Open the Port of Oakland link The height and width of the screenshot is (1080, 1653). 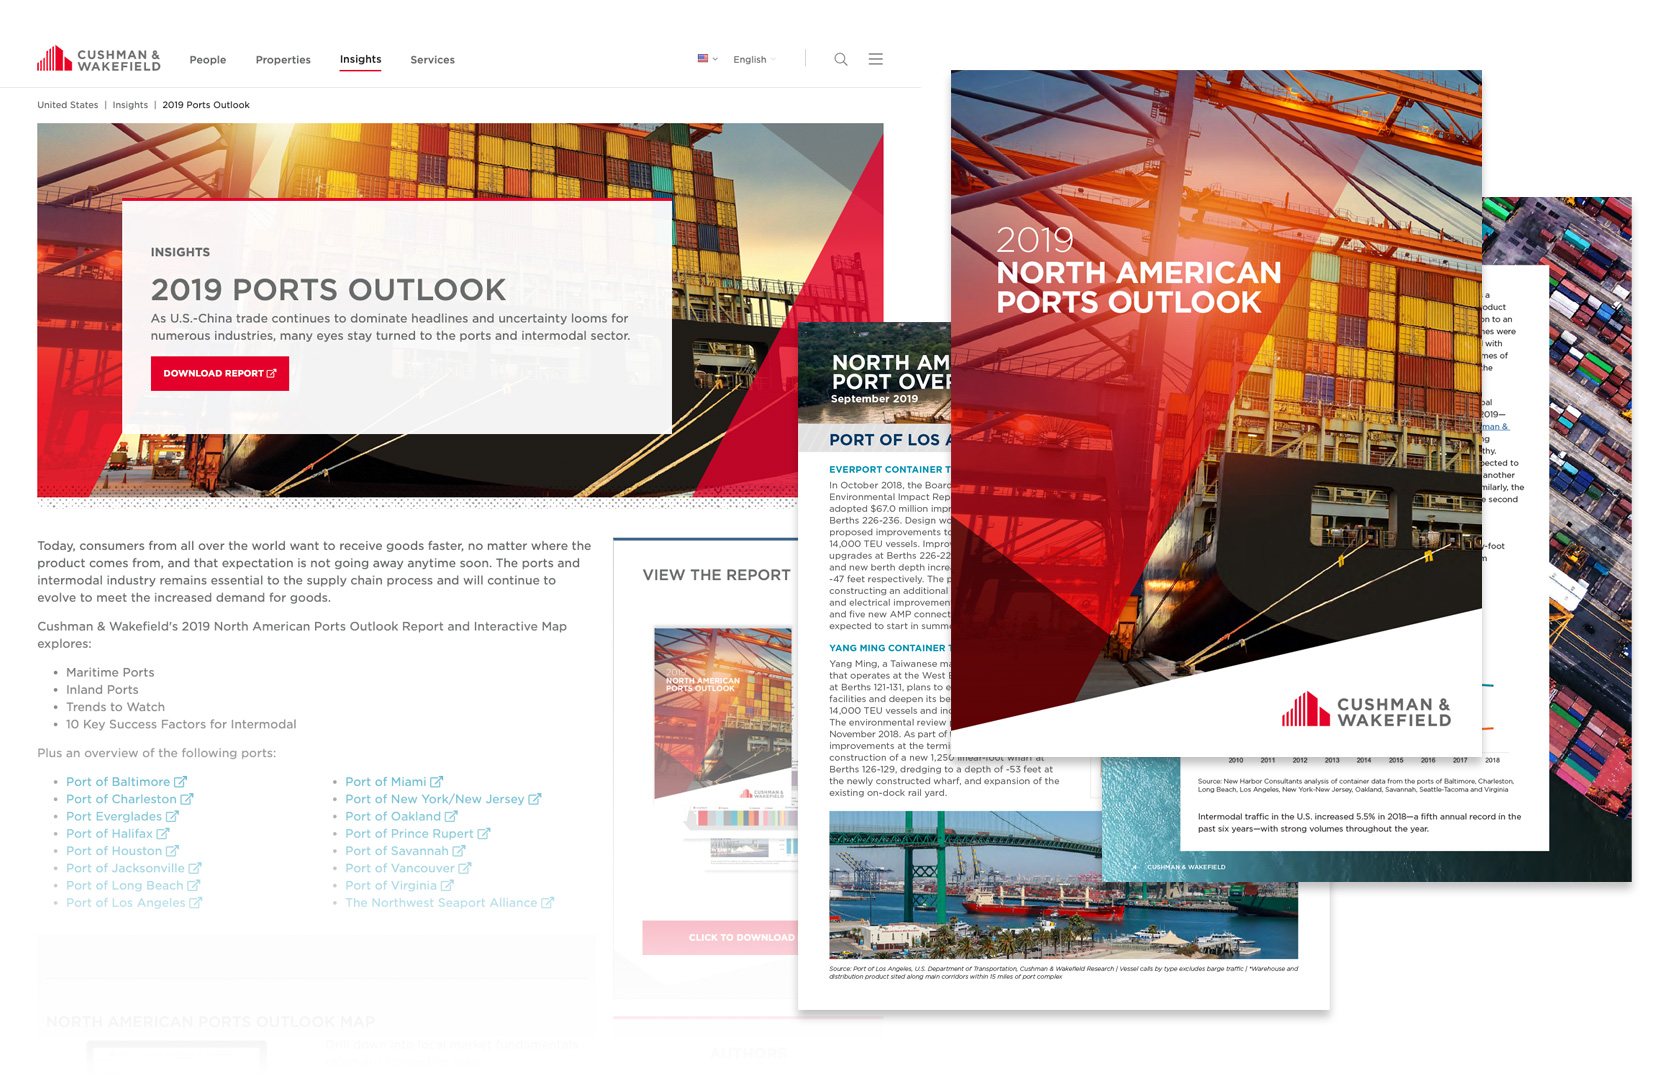[393, 816]
